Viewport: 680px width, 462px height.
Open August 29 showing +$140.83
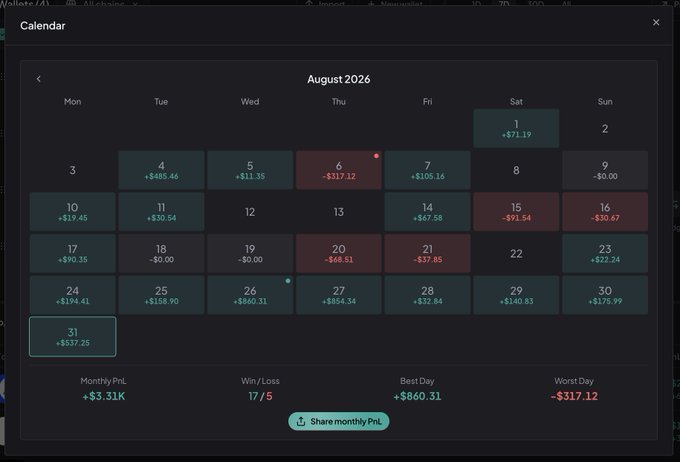coord(516,295)
